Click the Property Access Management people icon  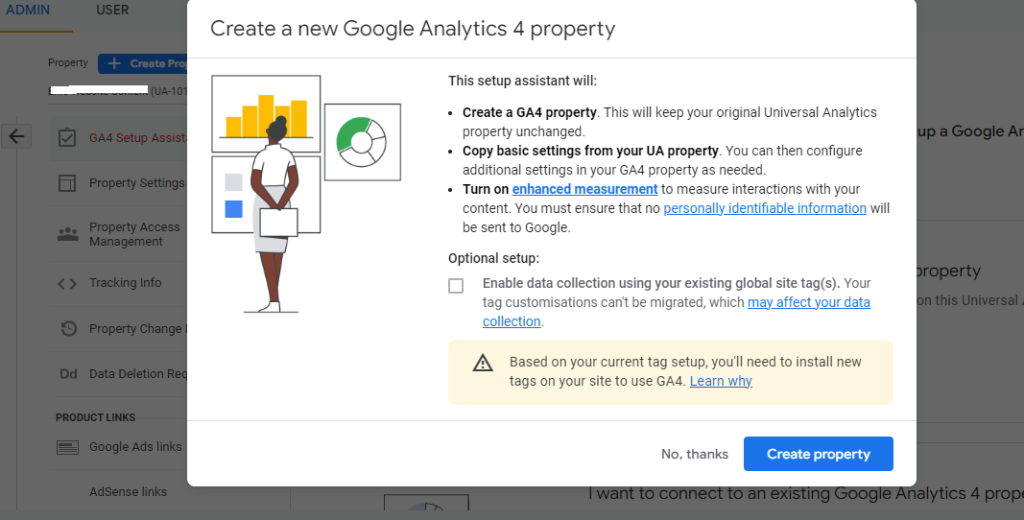point(67,234)
